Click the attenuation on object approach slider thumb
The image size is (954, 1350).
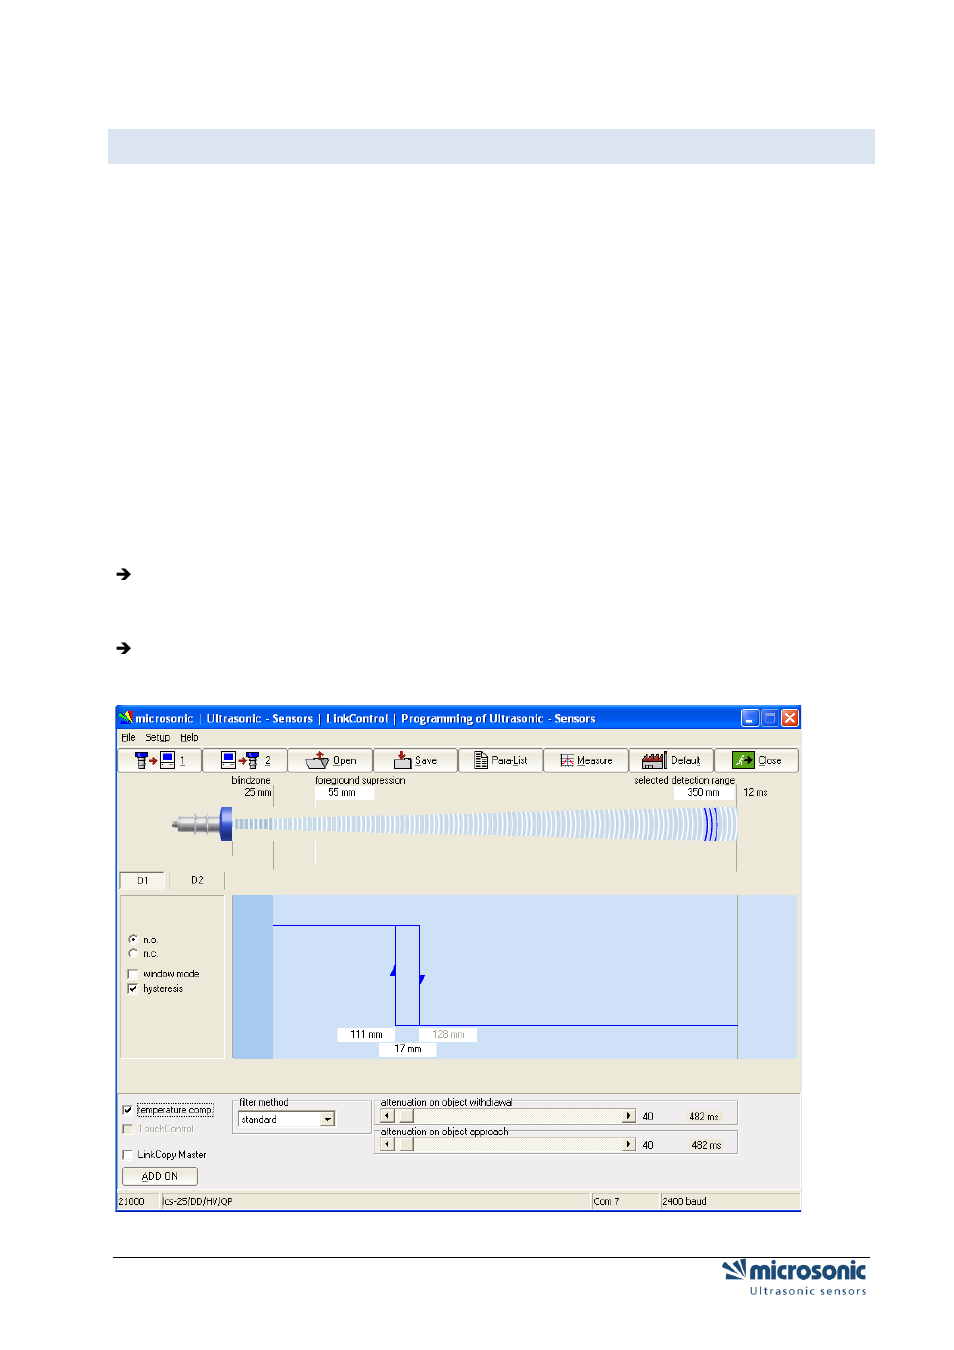(x=406, y=1144)
